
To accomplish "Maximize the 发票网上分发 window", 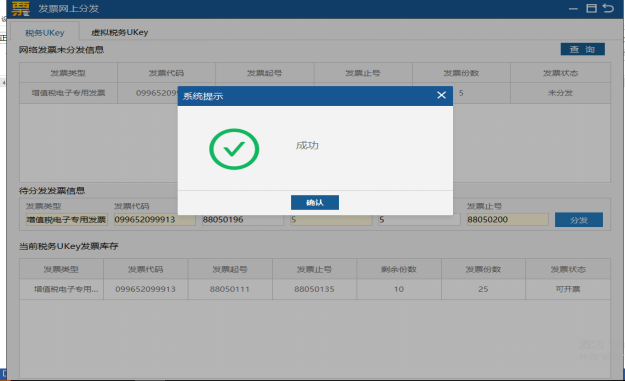I will point(592,8).
